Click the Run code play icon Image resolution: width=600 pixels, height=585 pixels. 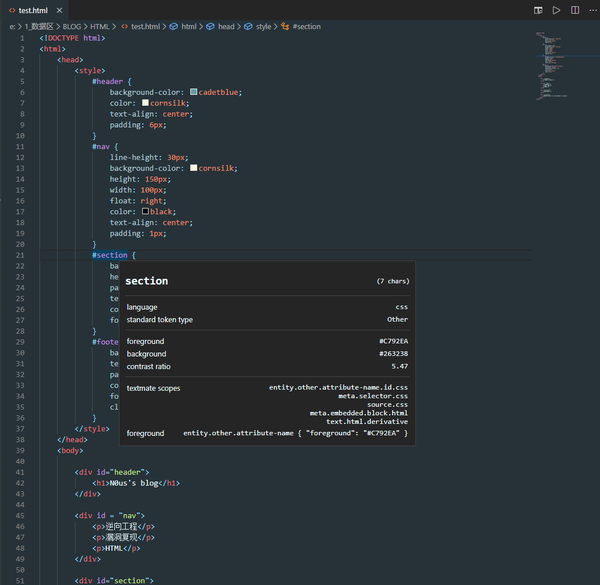(557, 9)
